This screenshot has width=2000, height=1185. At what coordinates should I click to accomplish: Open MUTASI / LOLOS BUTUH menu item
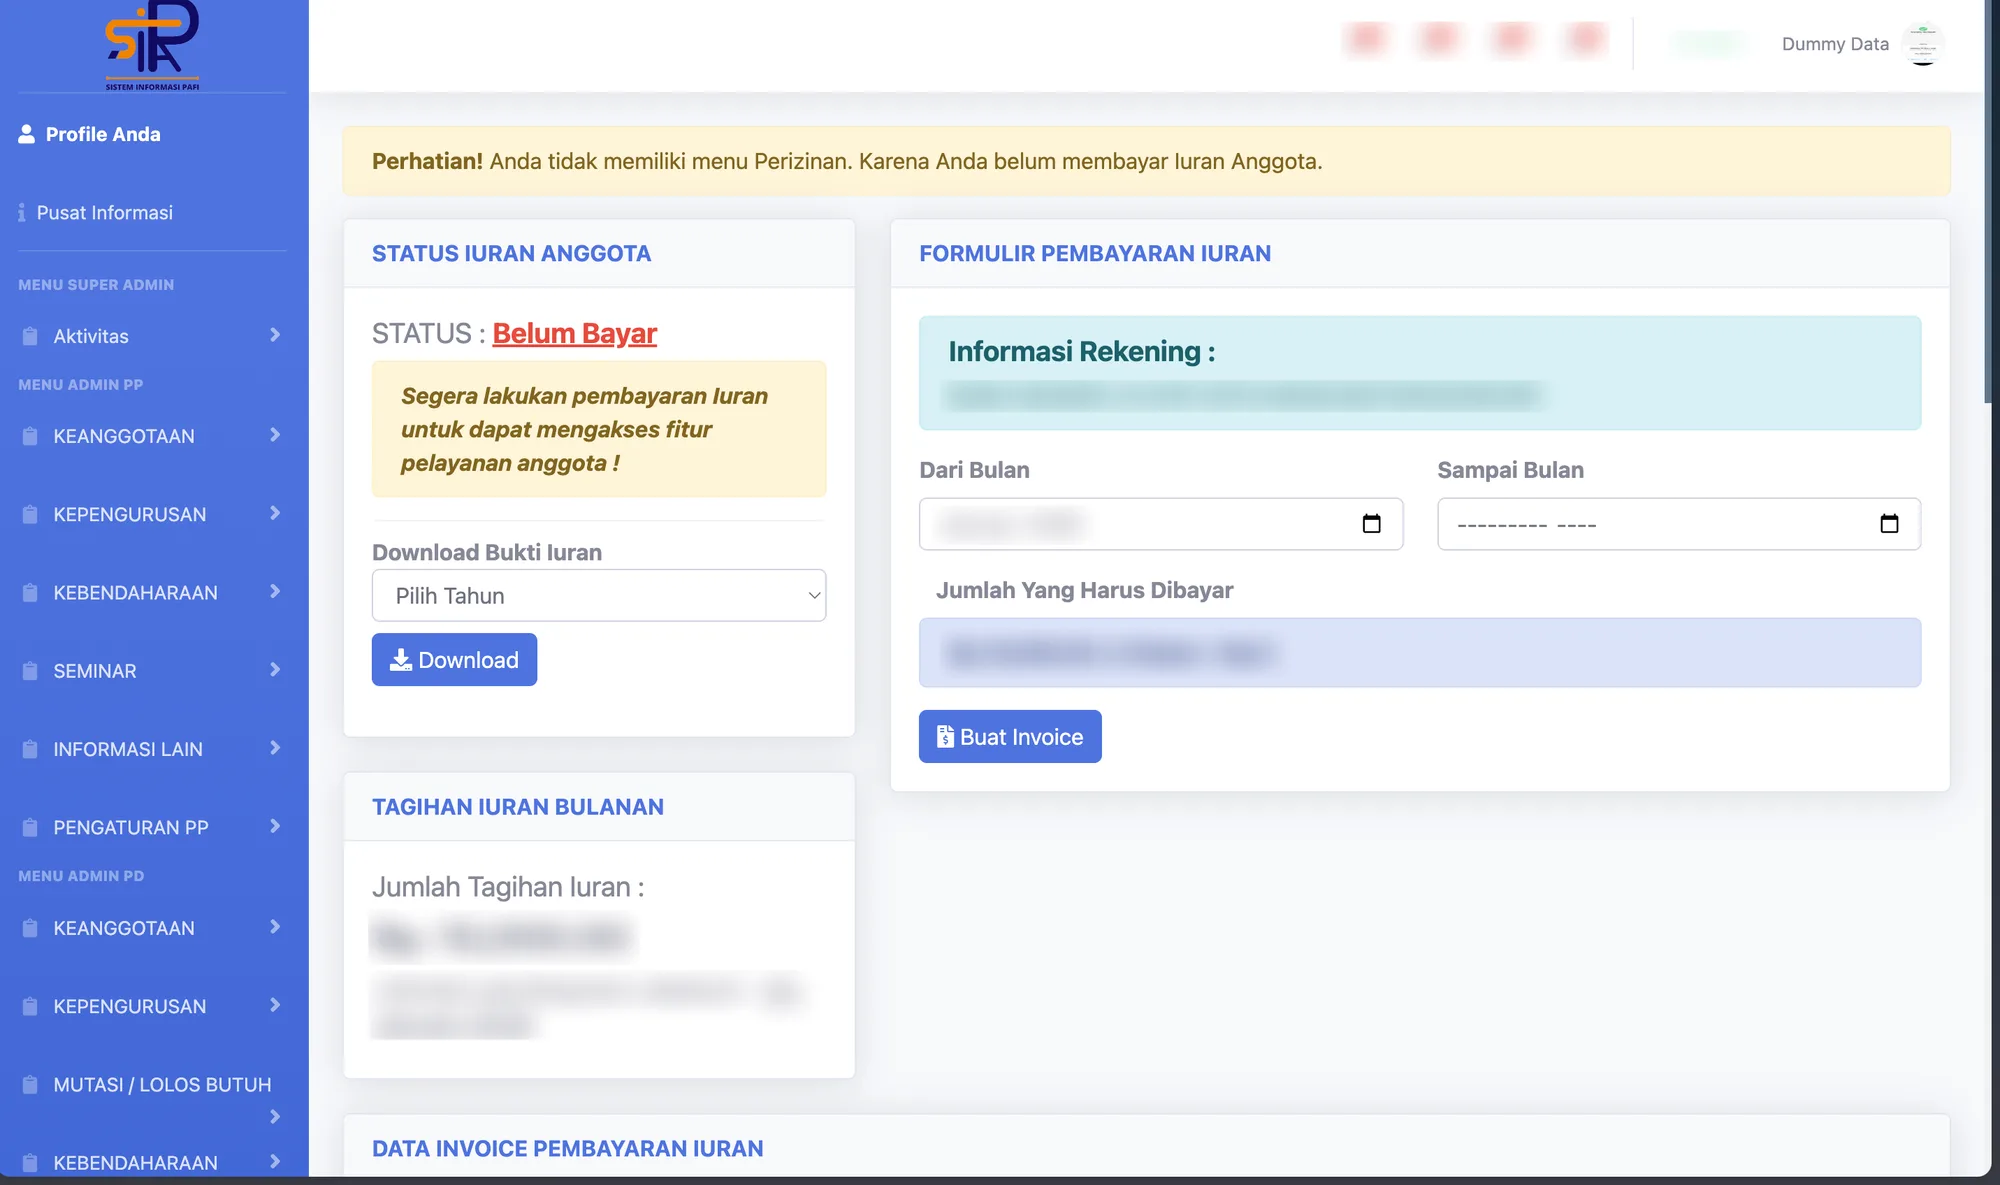point(162,1085)
